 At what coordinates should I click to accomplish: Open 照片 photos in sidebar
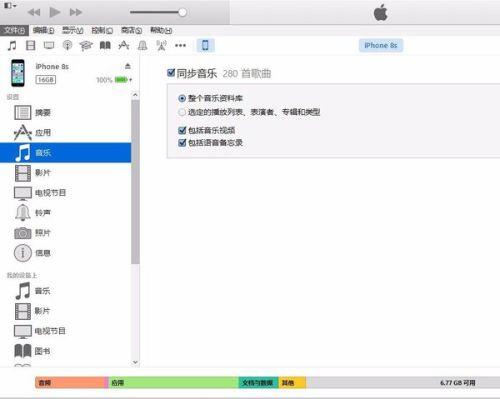click(x=66, y=233)
